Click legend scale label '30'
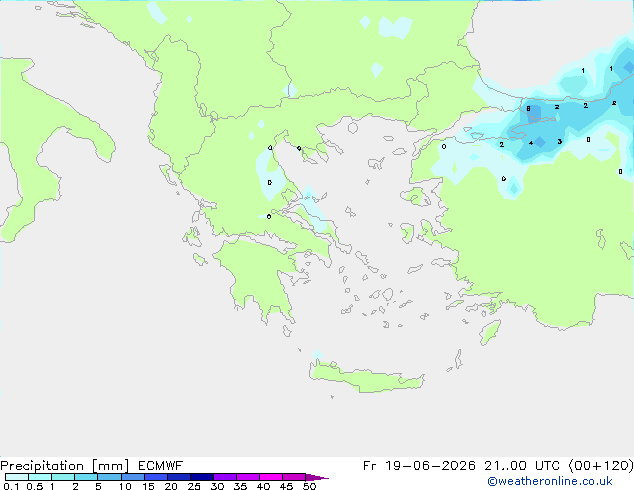The image size is (634, 490). [x=217, y=486]
